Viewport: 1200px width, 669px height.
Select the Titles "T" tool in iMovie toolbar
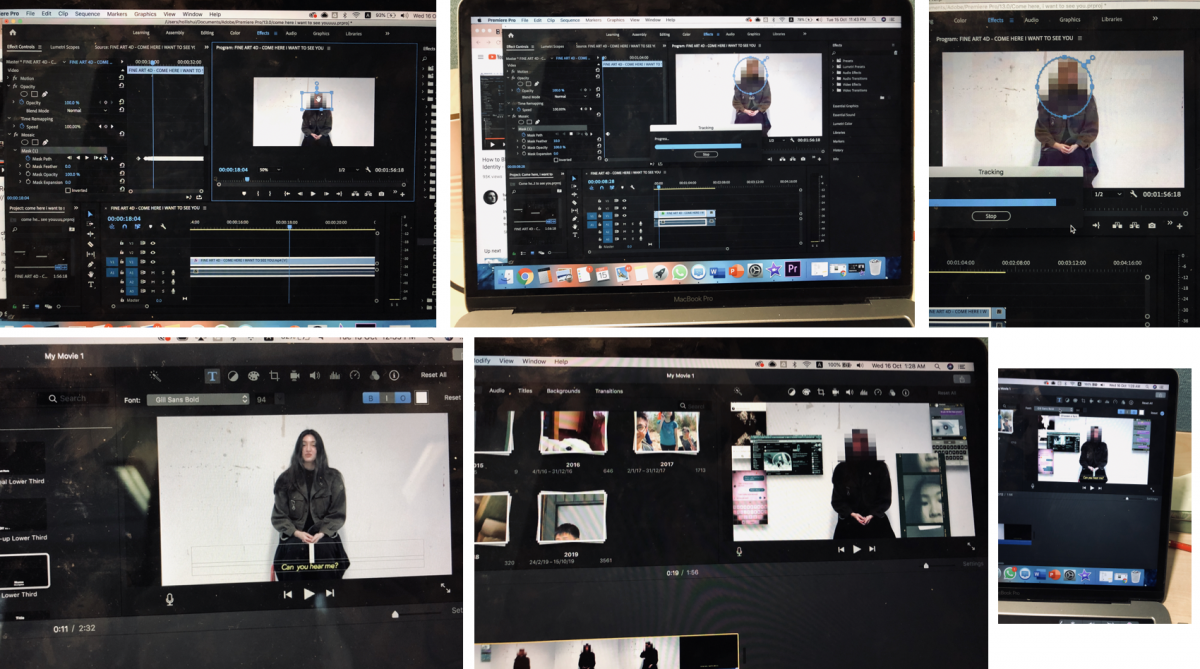(212, 376)
